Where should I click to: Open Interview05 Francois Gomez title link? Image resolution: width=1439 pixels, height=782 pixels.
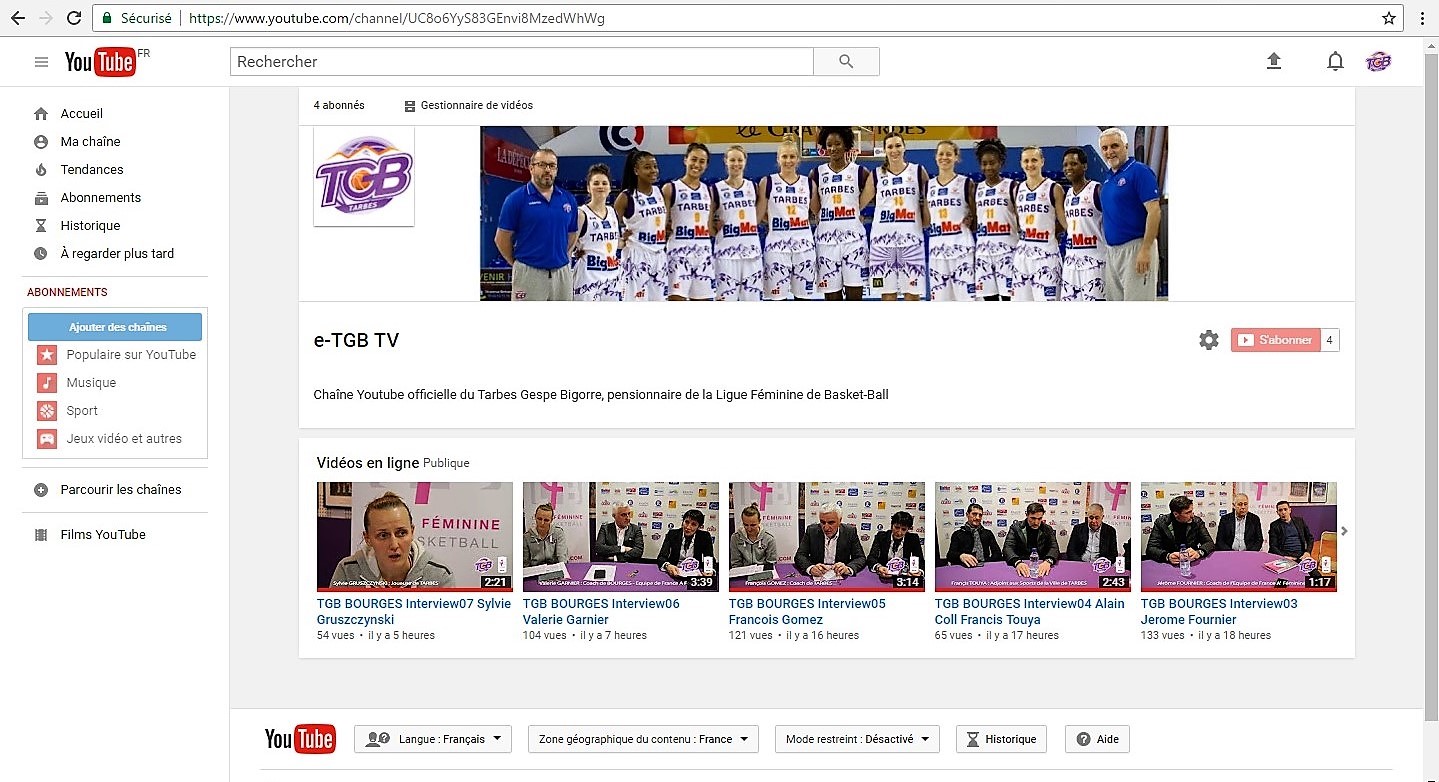tap(807, 612)
